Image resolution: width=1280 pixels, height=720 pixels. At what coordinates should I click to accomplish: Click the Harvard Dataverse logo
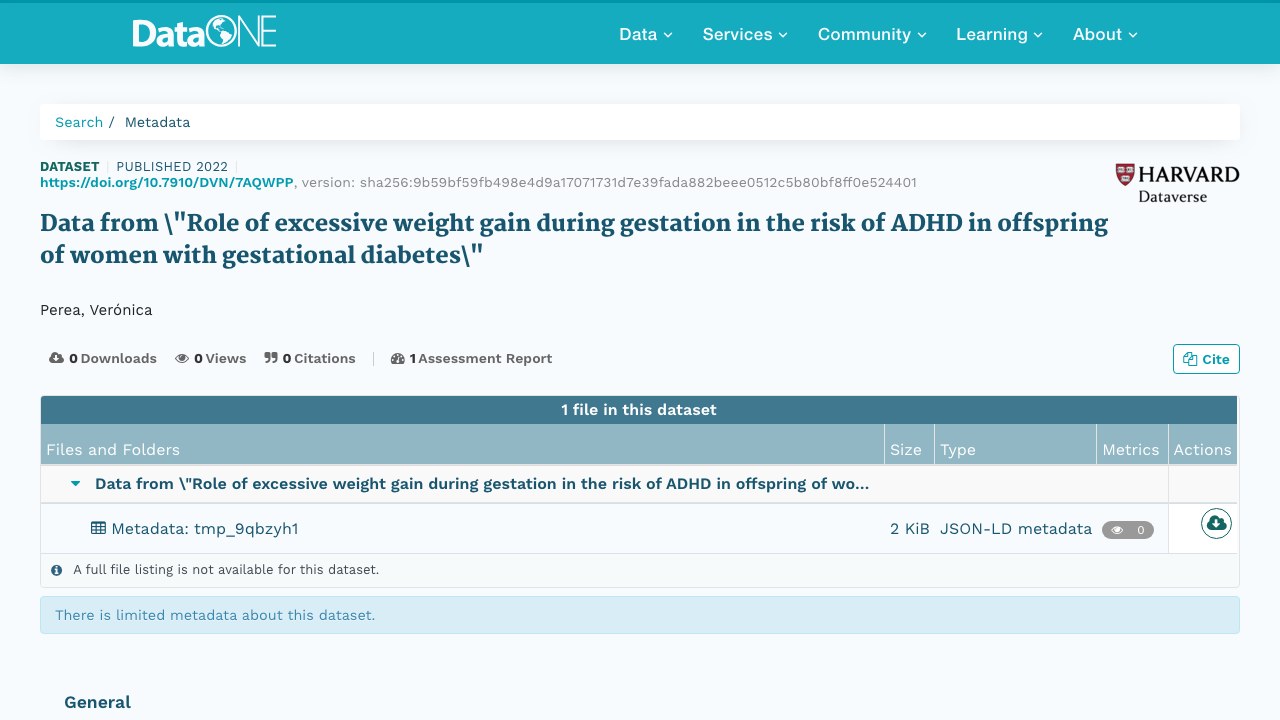[x=1177, y=183]
